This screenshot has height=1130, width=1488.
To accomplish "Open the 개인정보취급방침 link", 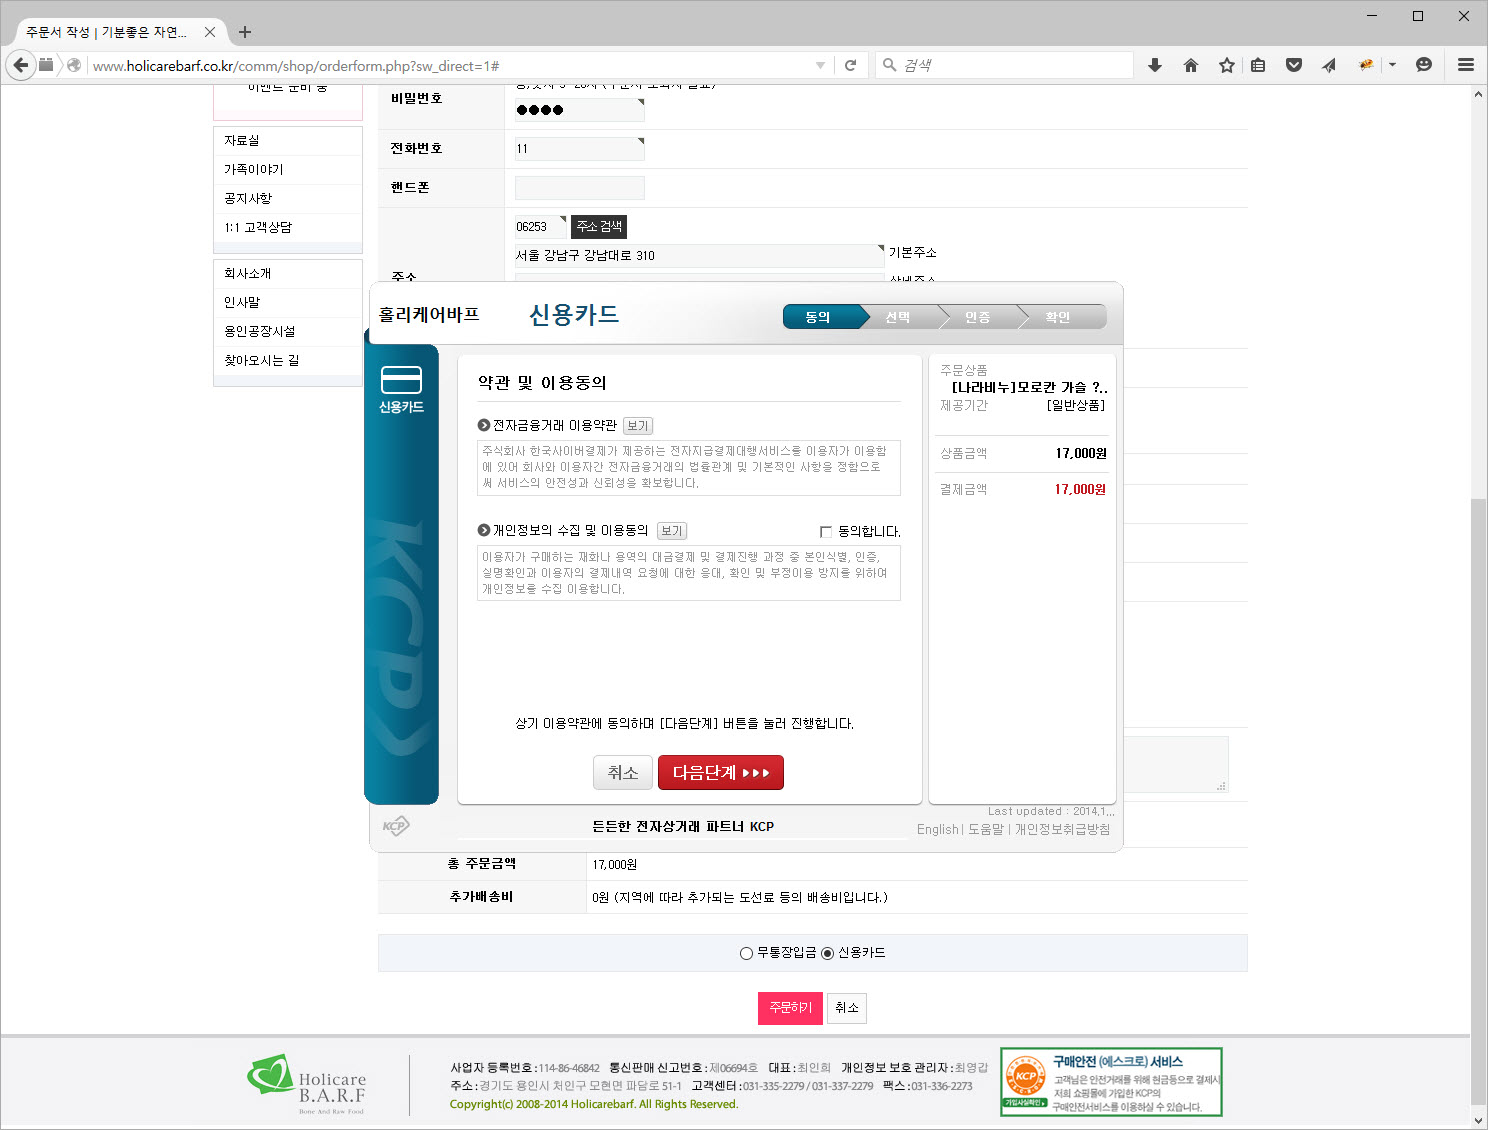I will (1062, 830).
